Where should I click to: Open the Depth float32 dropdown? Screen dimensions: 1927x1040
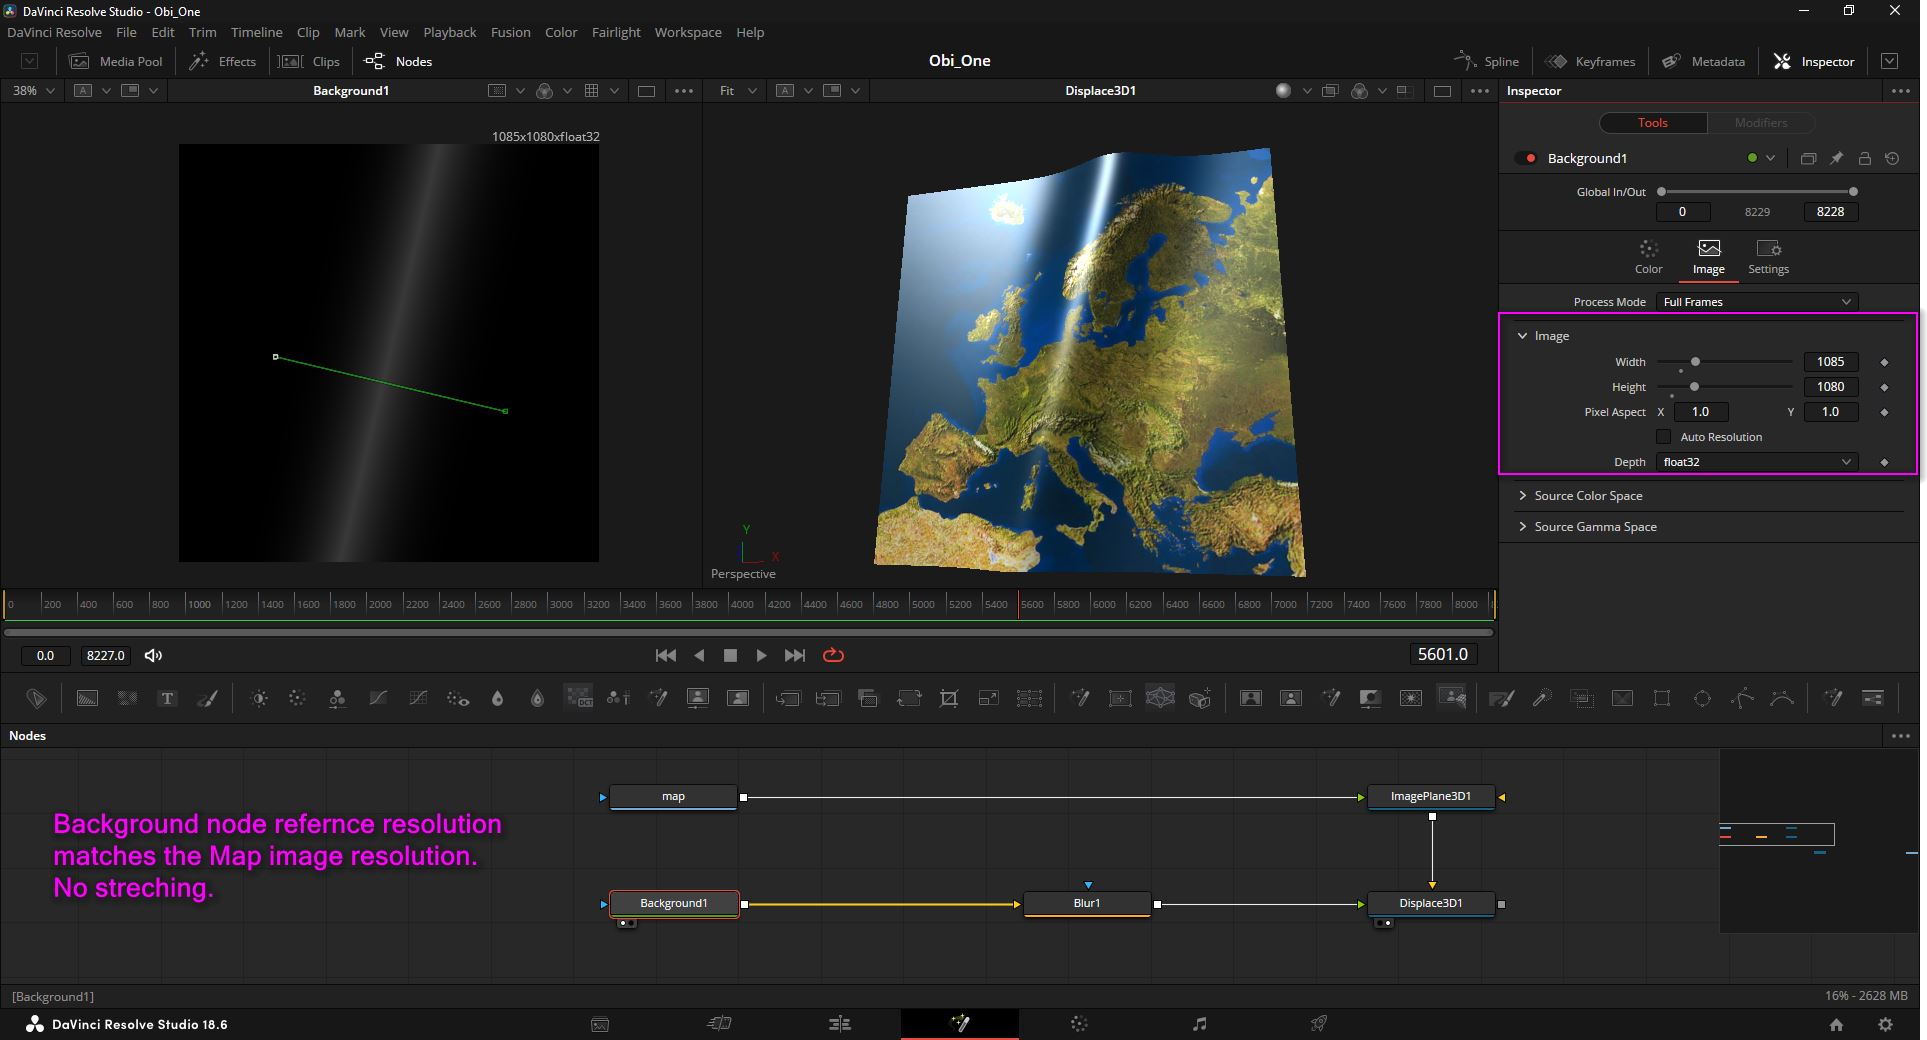click(x=1756, y=461)
